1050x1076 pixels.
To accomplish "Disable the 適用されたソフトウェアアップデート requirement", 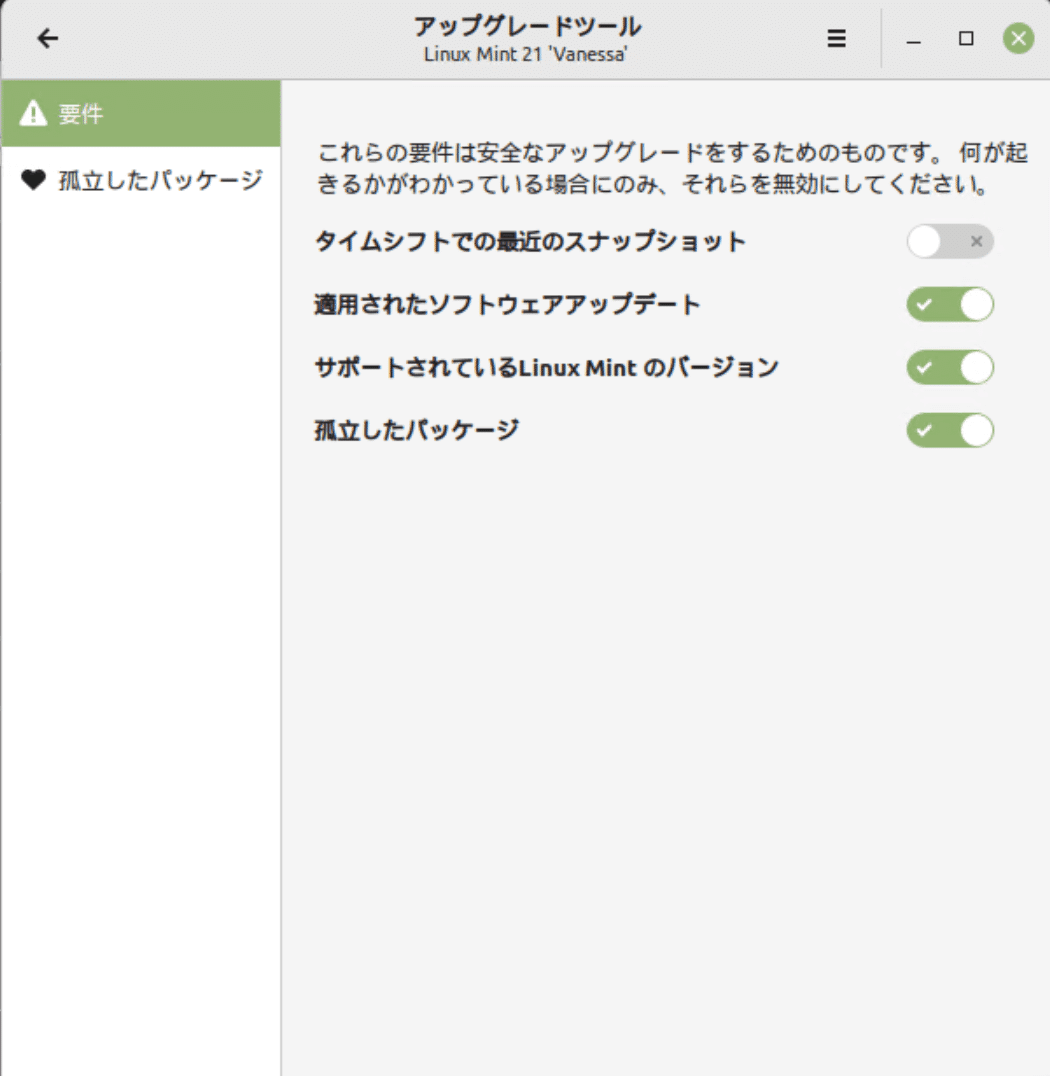I will point(949,304).
